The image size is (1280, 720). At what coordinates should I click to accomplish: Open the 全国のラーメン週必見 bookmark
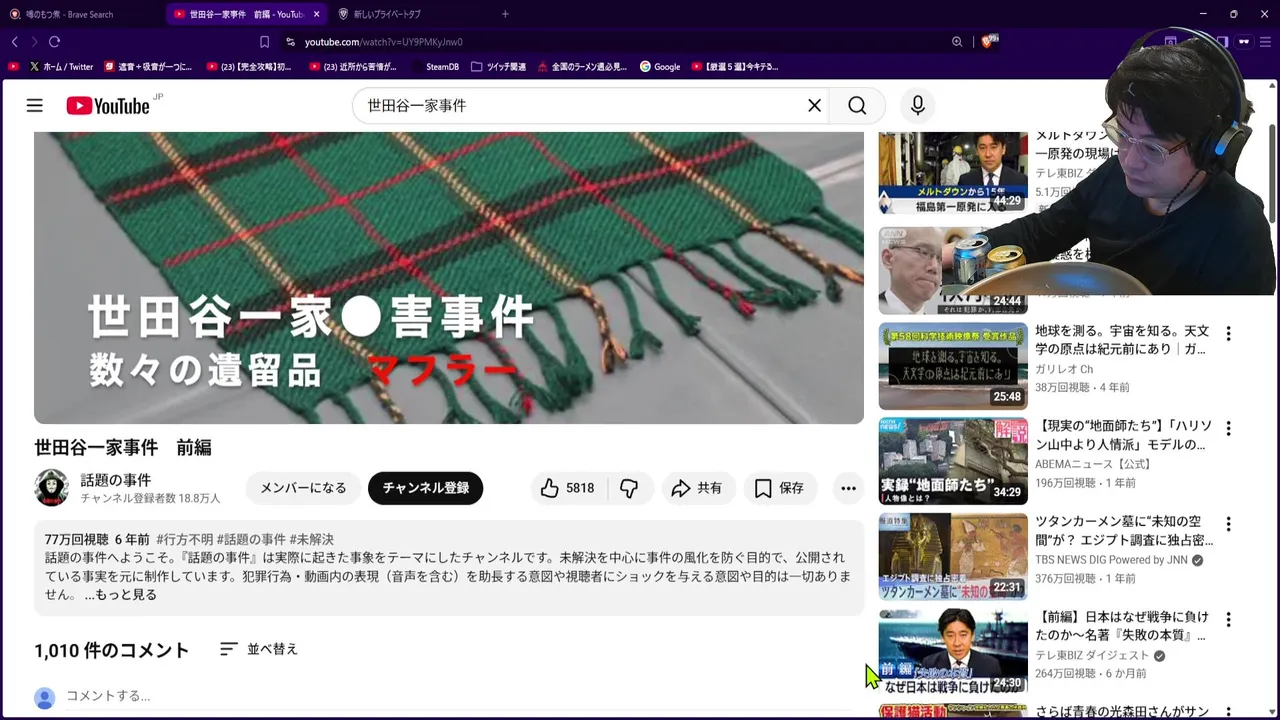pyautogui.click(x=582, y=67)
